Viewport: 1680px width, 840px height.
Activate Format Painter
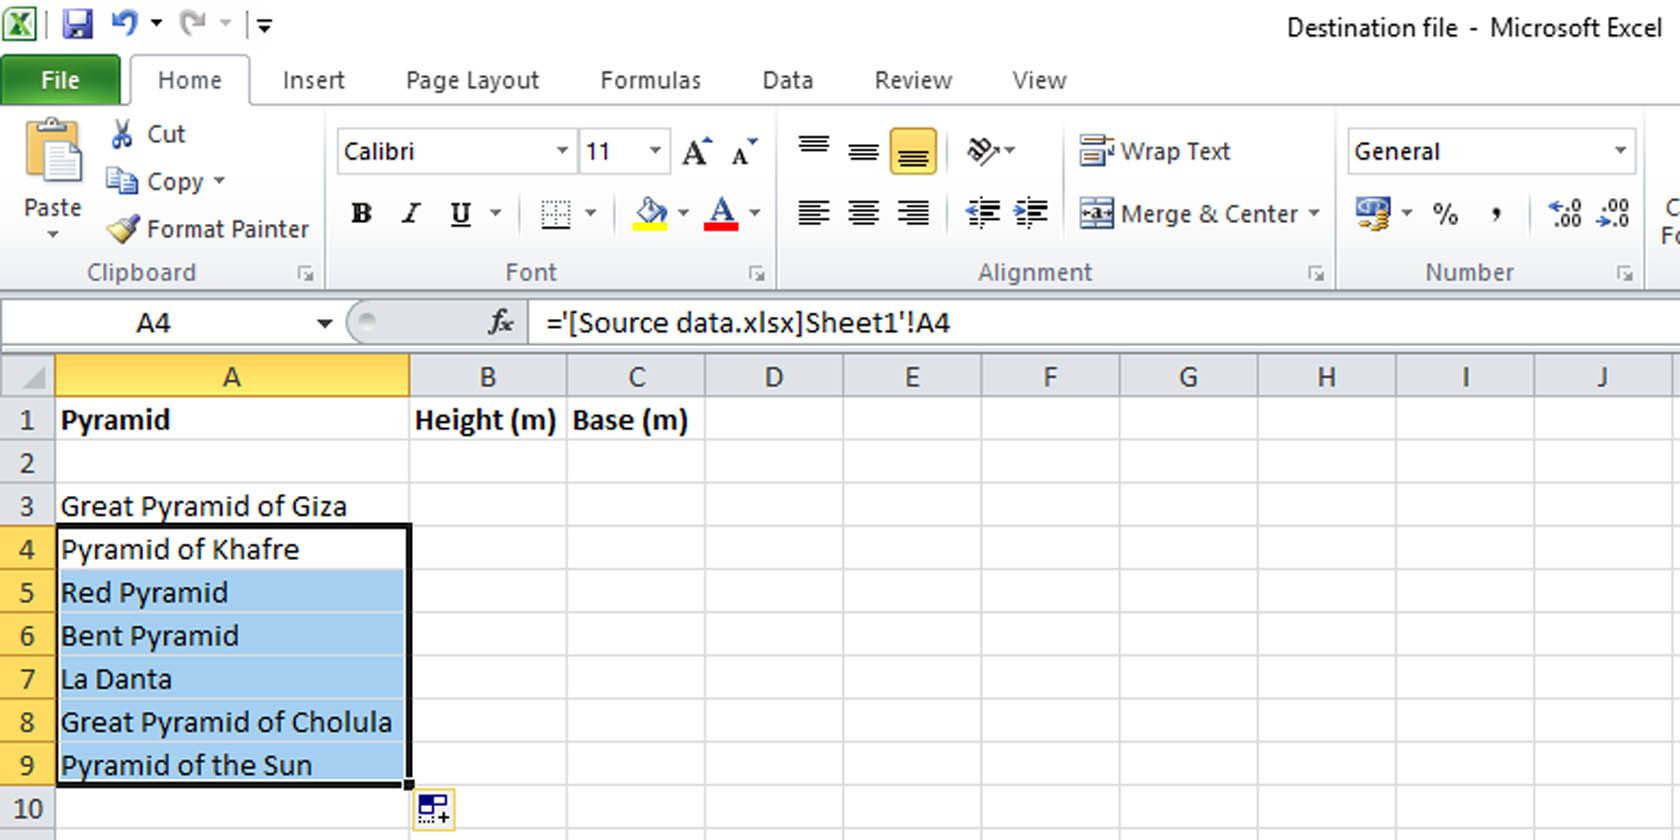click(208, 229)
